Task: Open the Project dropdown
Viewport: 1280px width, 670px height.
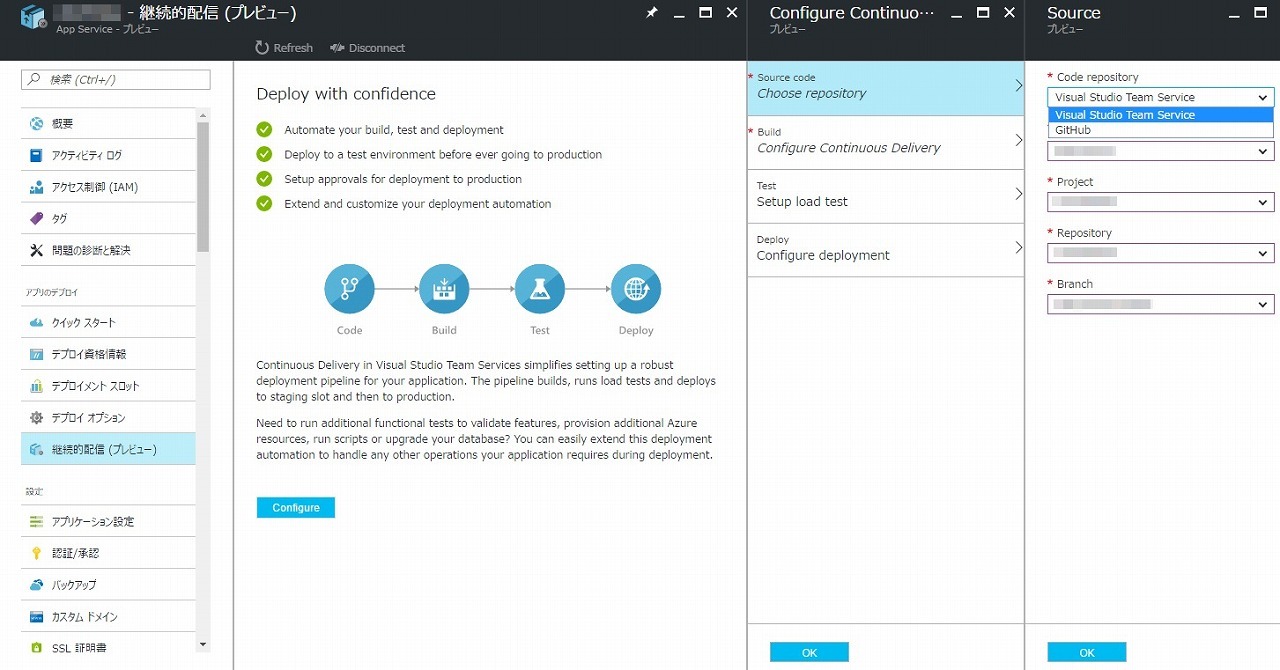Action: coord(1161,202)
